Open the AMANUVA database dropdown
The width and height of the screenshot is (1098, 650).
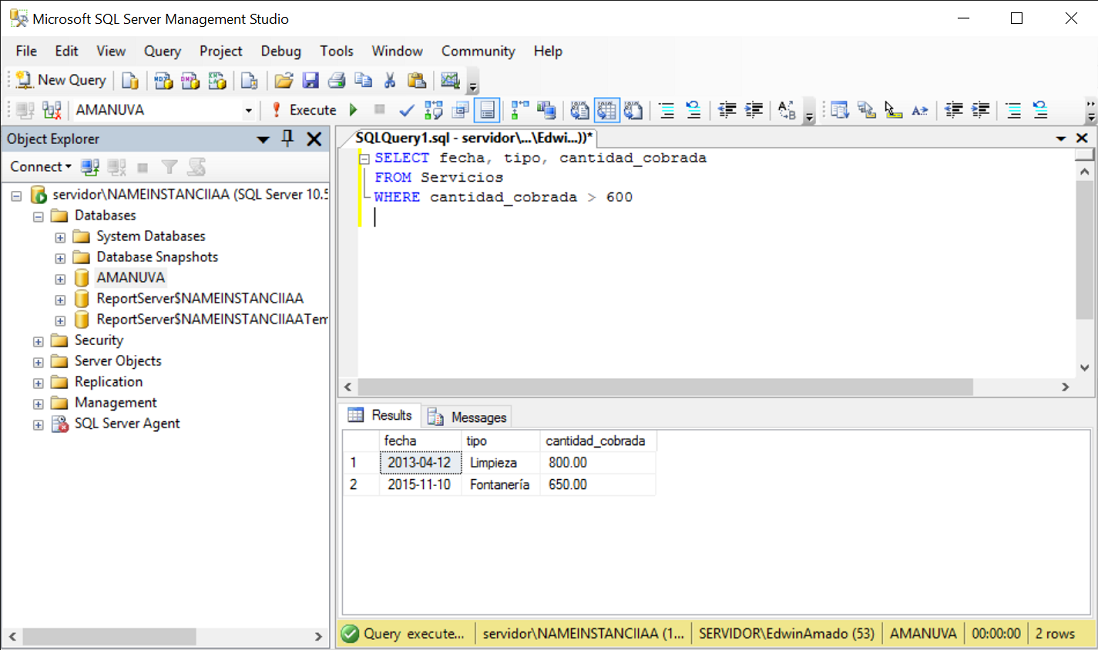point(246,110)
